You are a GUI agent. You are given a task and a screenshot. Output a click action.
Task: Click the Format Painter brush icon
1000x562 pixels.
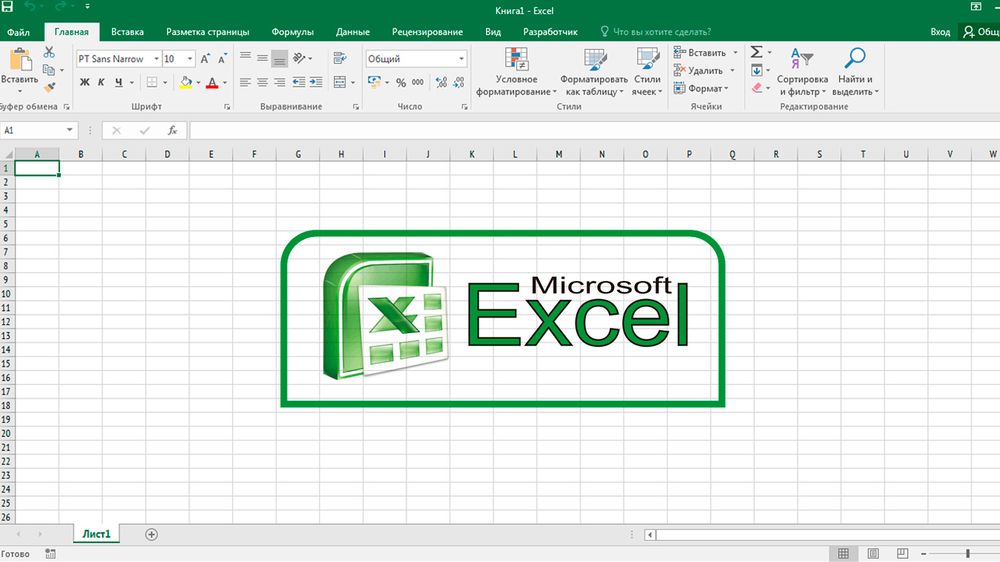pos(49,87)
